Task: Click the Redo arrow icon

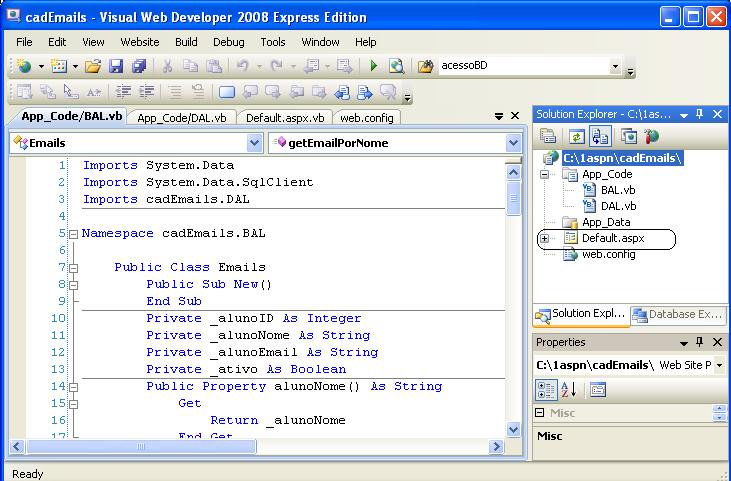Action: 276,66
